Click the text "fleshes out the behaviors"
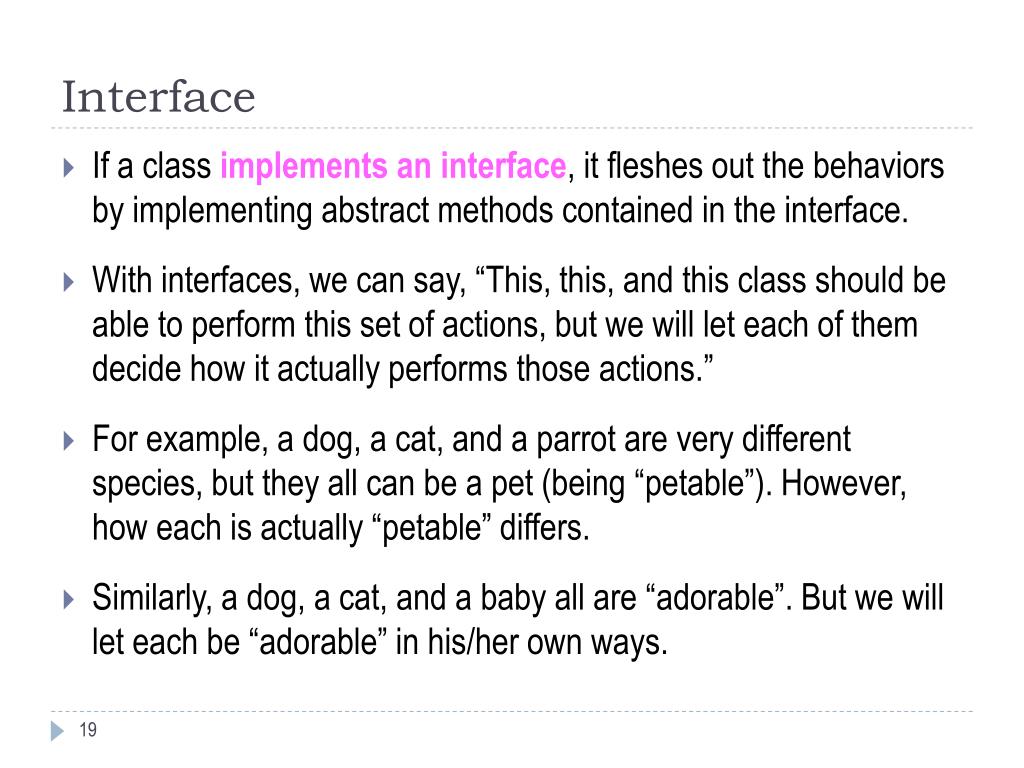Screen dimensions: 1024x768 [775, 166]
